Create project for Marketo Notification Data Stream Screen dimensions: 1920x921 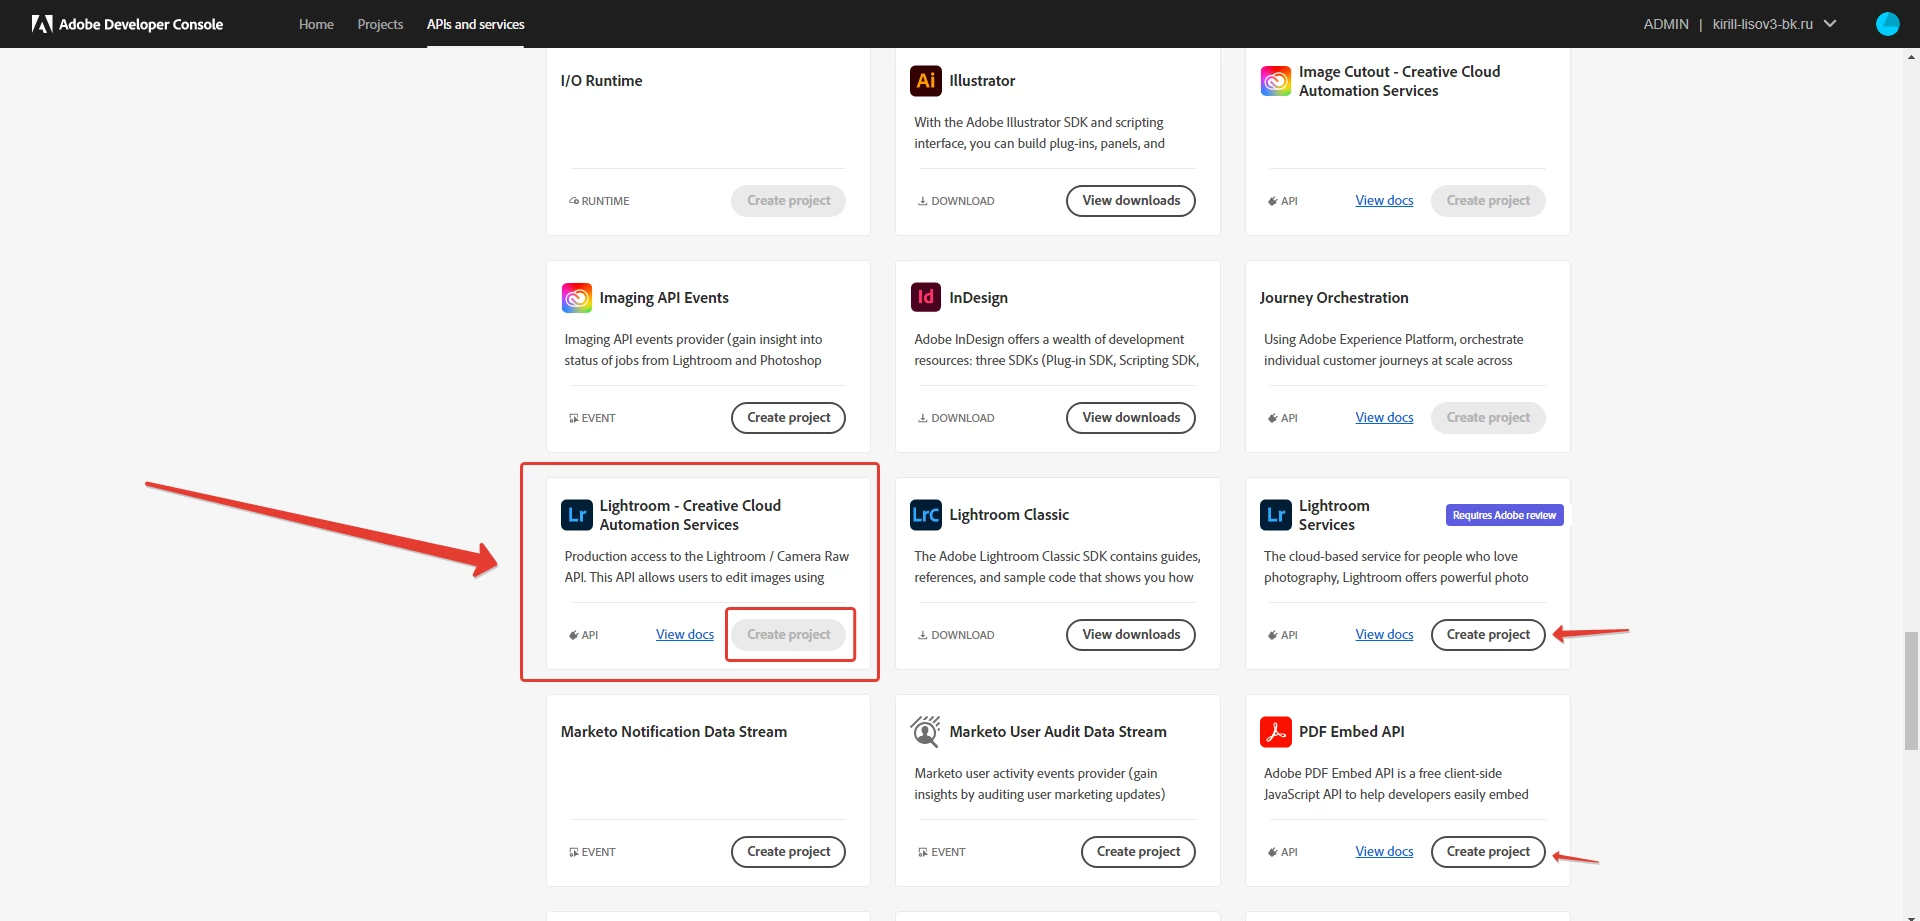click(x=788, y=852)
